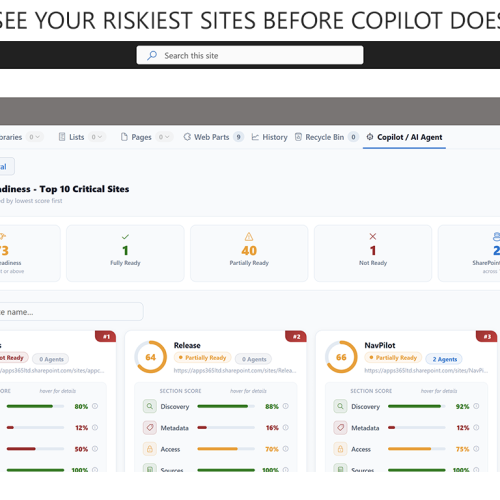Viewport: 500px width, 500px height.
Task: Click NavPilot Metadata tag icon
Action: [340, 428]
